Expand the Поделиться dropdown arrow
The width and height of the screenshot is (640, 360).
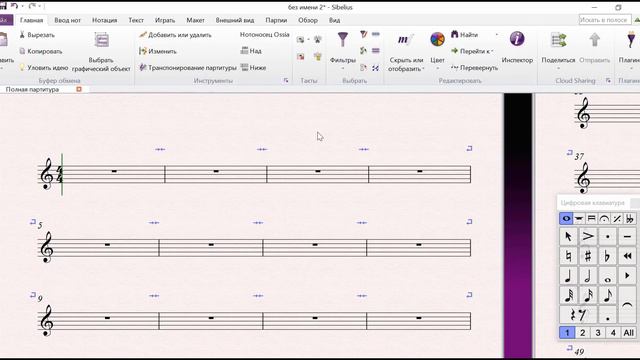[558, 68]
